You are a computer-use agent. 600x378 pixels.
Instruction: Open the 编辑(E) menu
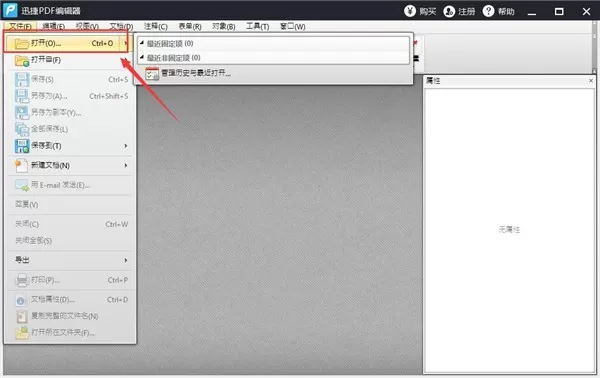54,26
